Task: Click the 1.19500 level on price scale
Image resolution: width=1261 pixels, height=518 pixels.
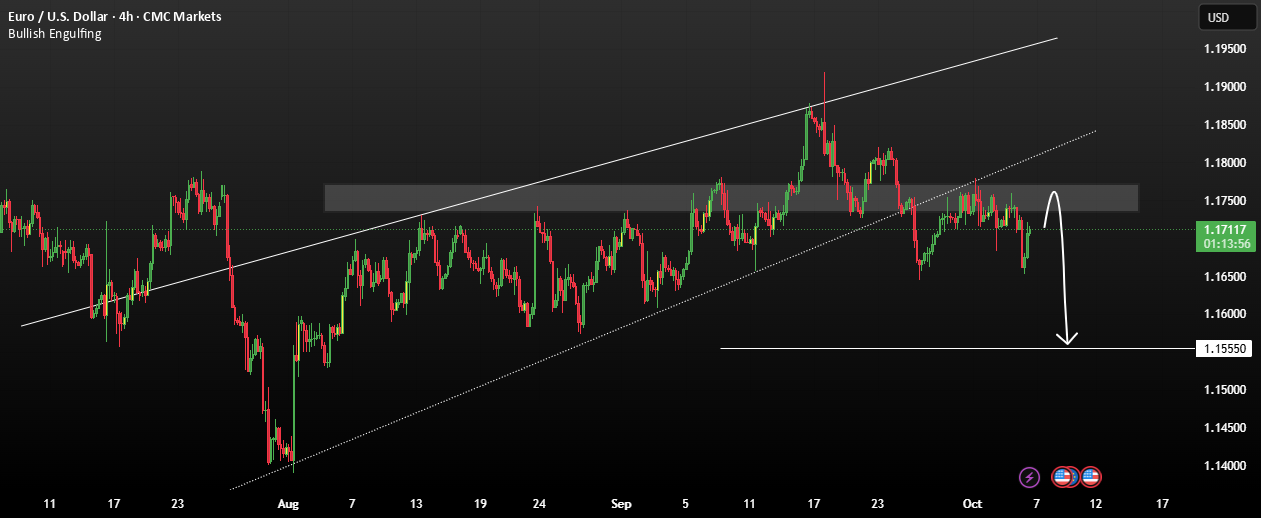Action: [x=1227, y=49]
